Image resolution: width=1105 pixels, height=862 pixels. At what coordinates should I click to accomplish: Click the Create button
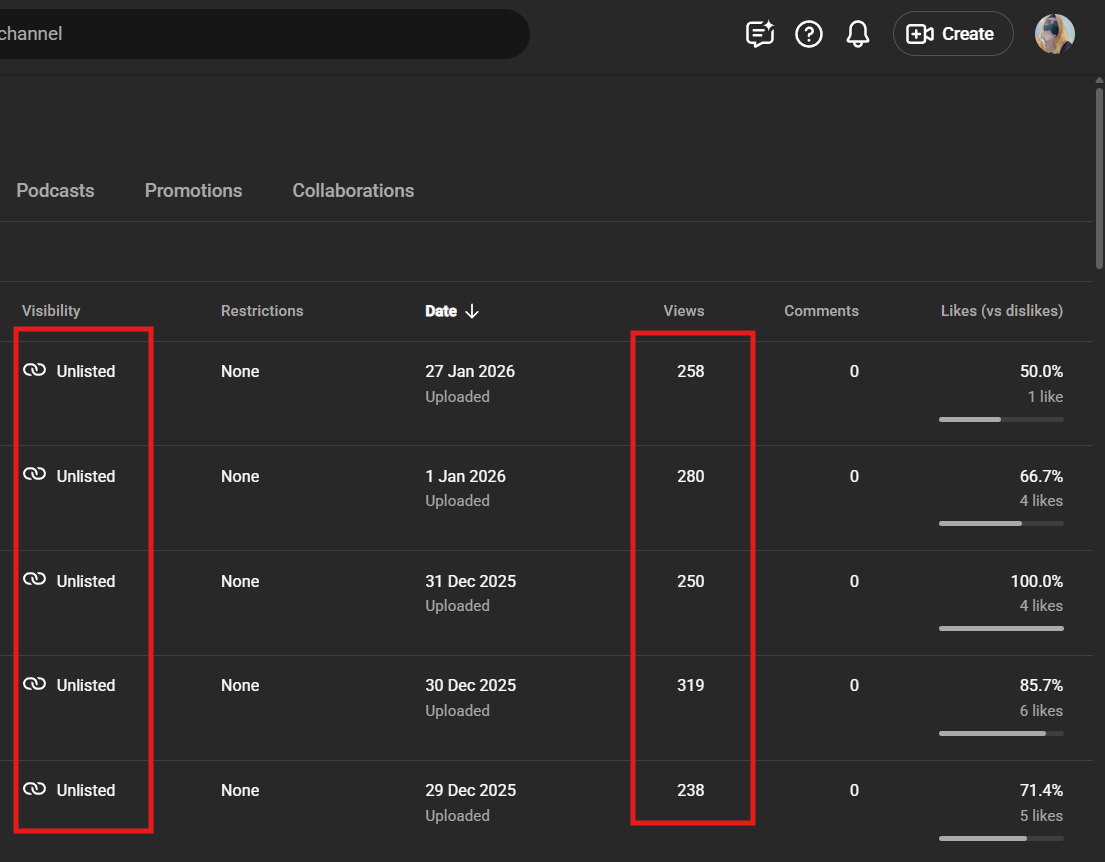[952, 34]
